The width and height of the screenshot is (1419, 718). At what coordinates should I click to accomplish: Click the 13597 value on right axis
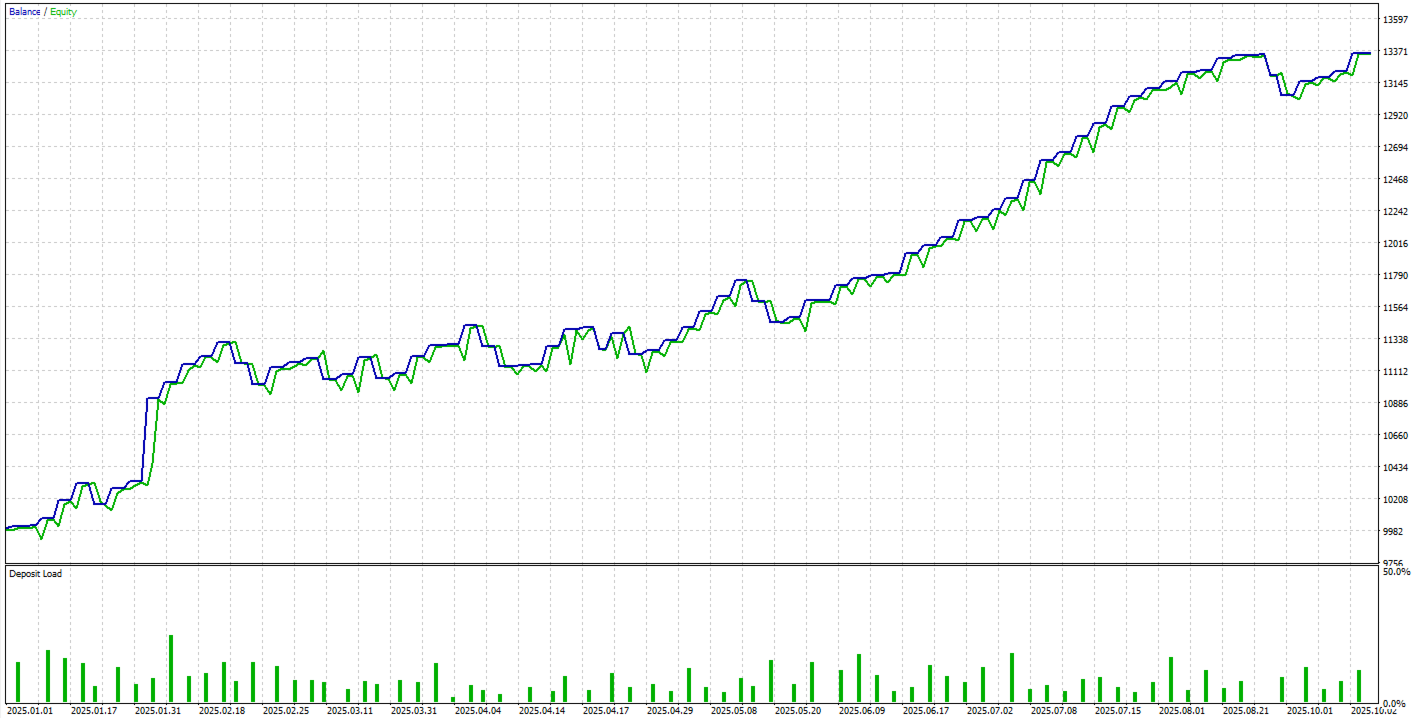point(1398,17)
